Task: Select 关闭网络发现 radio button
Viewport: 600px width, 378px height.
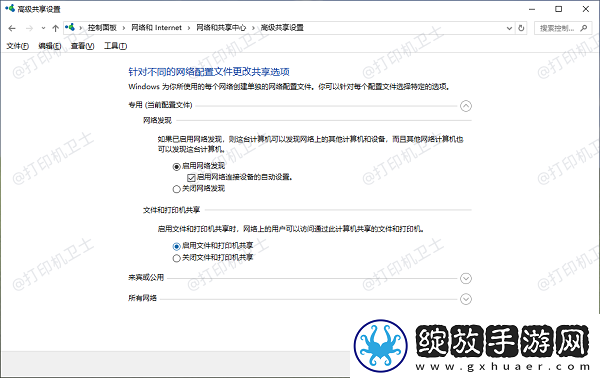Action: (x=176, y=189)
